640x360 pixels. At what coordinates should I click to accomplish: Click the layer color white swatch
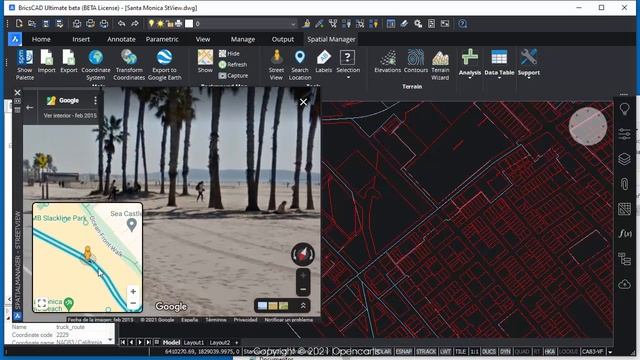point(189,24)
